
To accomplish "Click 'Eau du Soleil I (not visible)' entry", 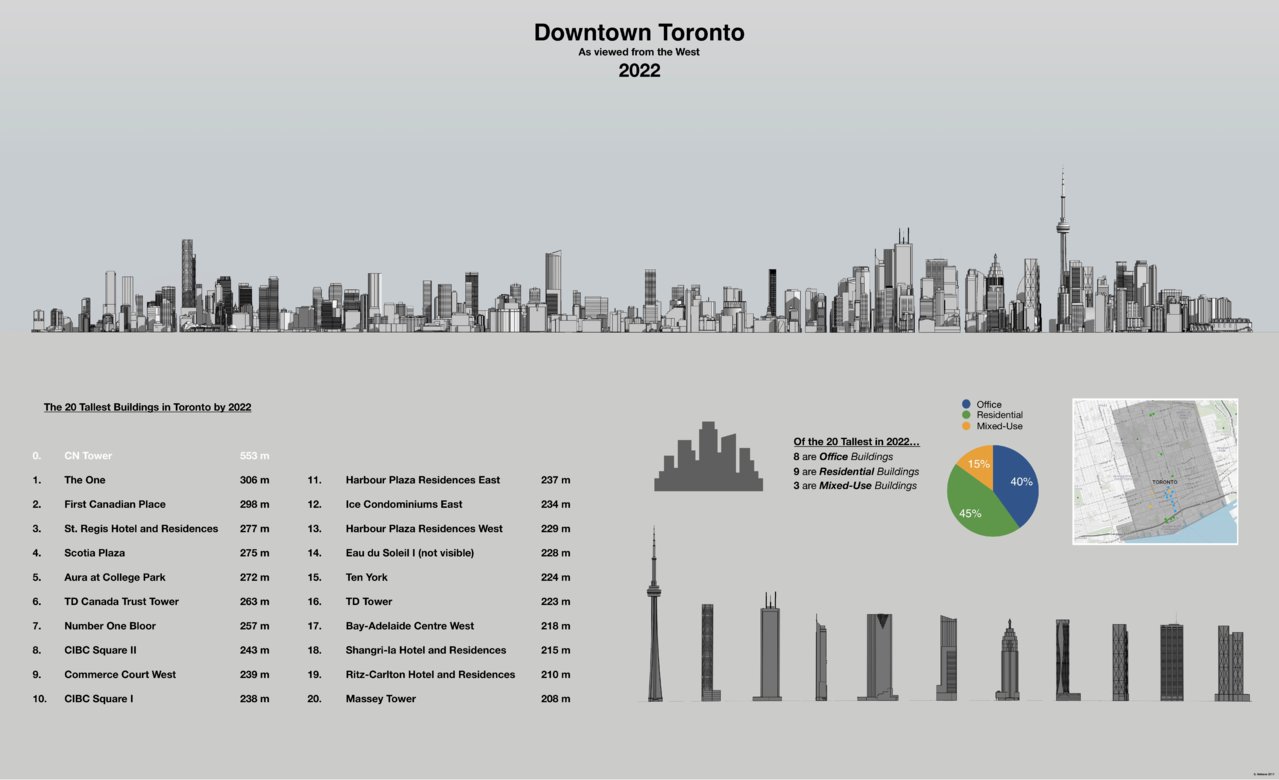I will 410,553.
